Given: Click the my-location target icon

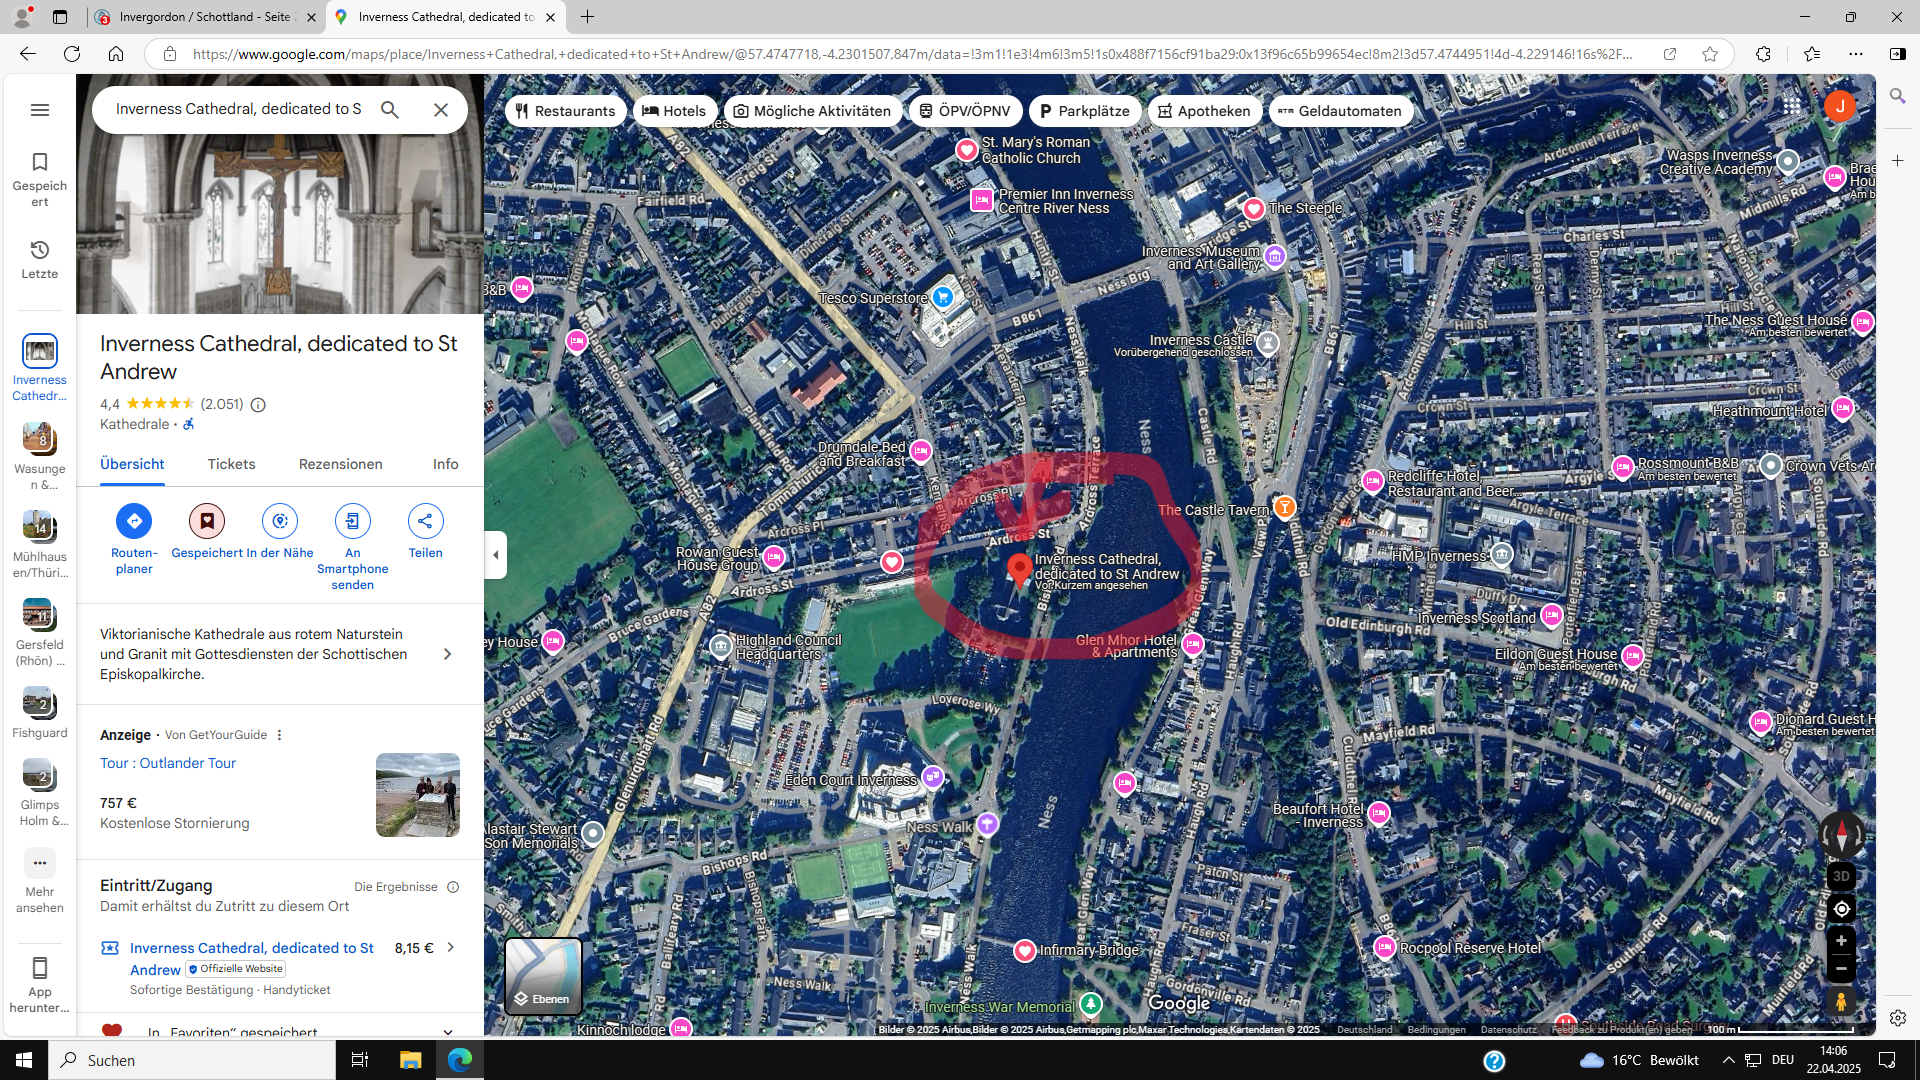Looking at the screenshot, I should click(1841, 909).
